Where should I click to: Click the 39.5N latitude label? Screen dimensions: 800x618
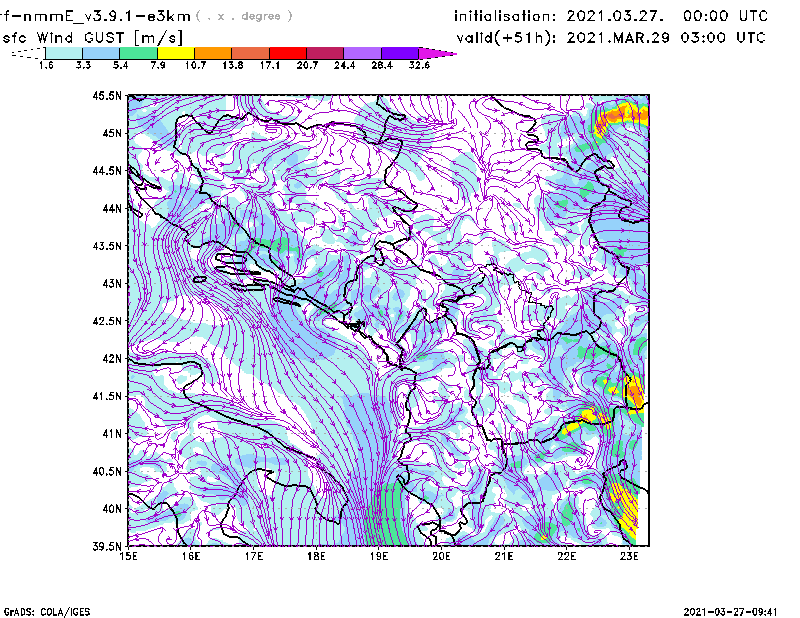(107, 546)
